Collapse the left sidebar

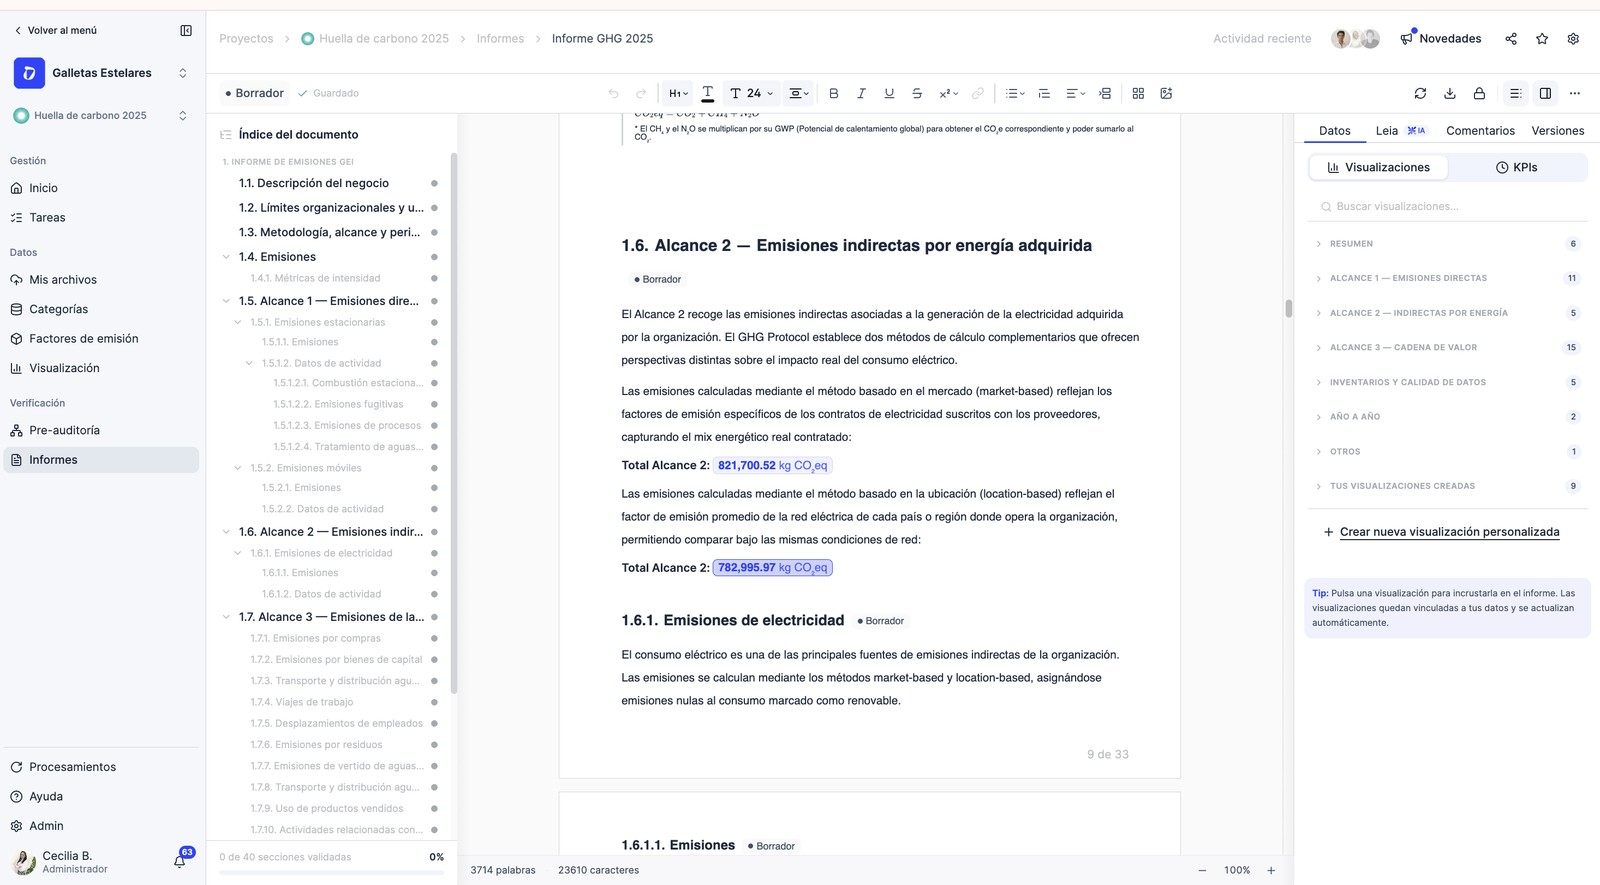[186, 30]
